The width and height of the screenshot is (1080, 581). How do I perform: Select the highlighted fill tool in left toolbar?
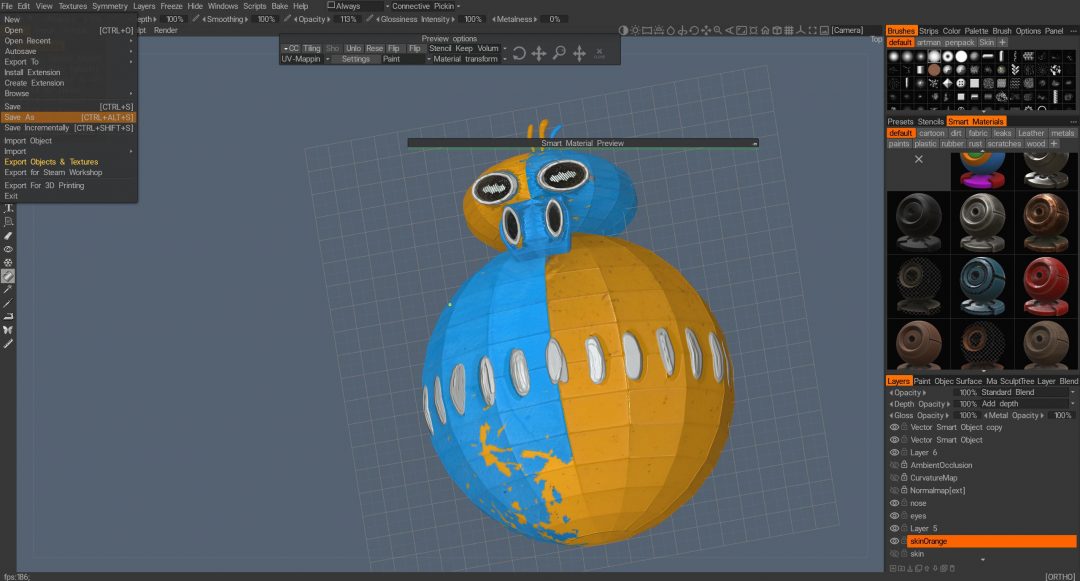[8, 276]
